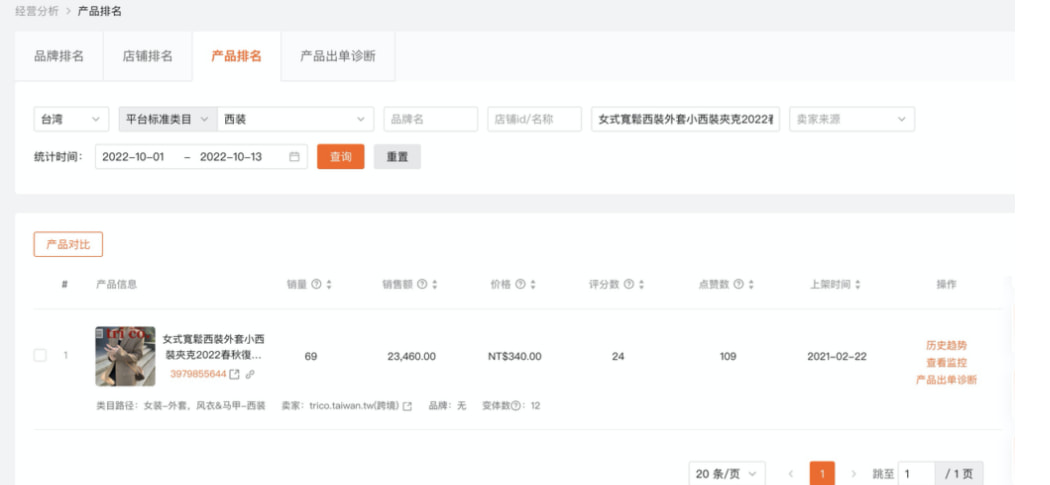Copy the product link via the chain icon
Screen dimensions: 1050x485
[250, 374]
